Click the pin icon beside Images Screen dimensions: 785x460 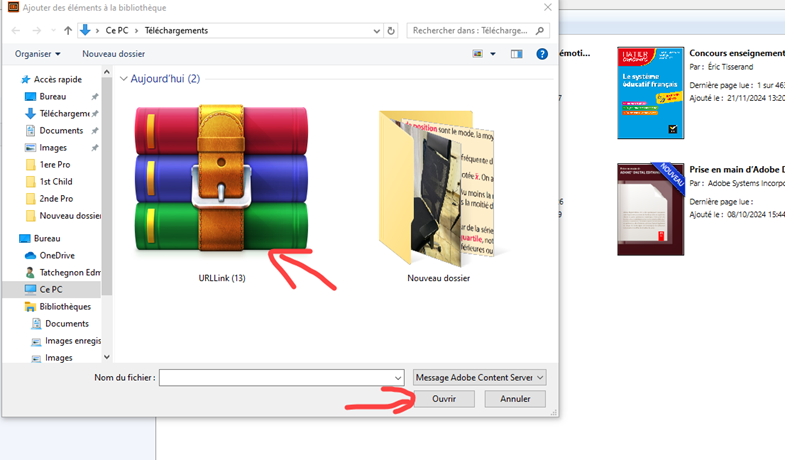(95, 148)
